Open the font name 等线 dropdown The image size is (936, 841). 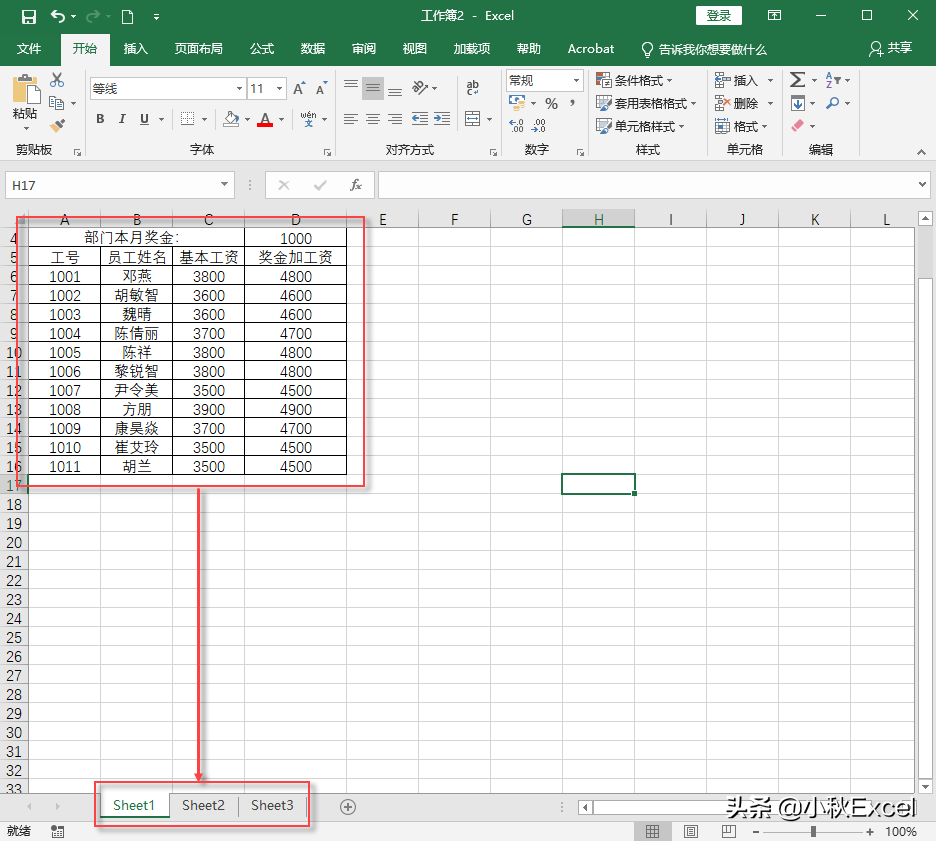tap(239, 88)
